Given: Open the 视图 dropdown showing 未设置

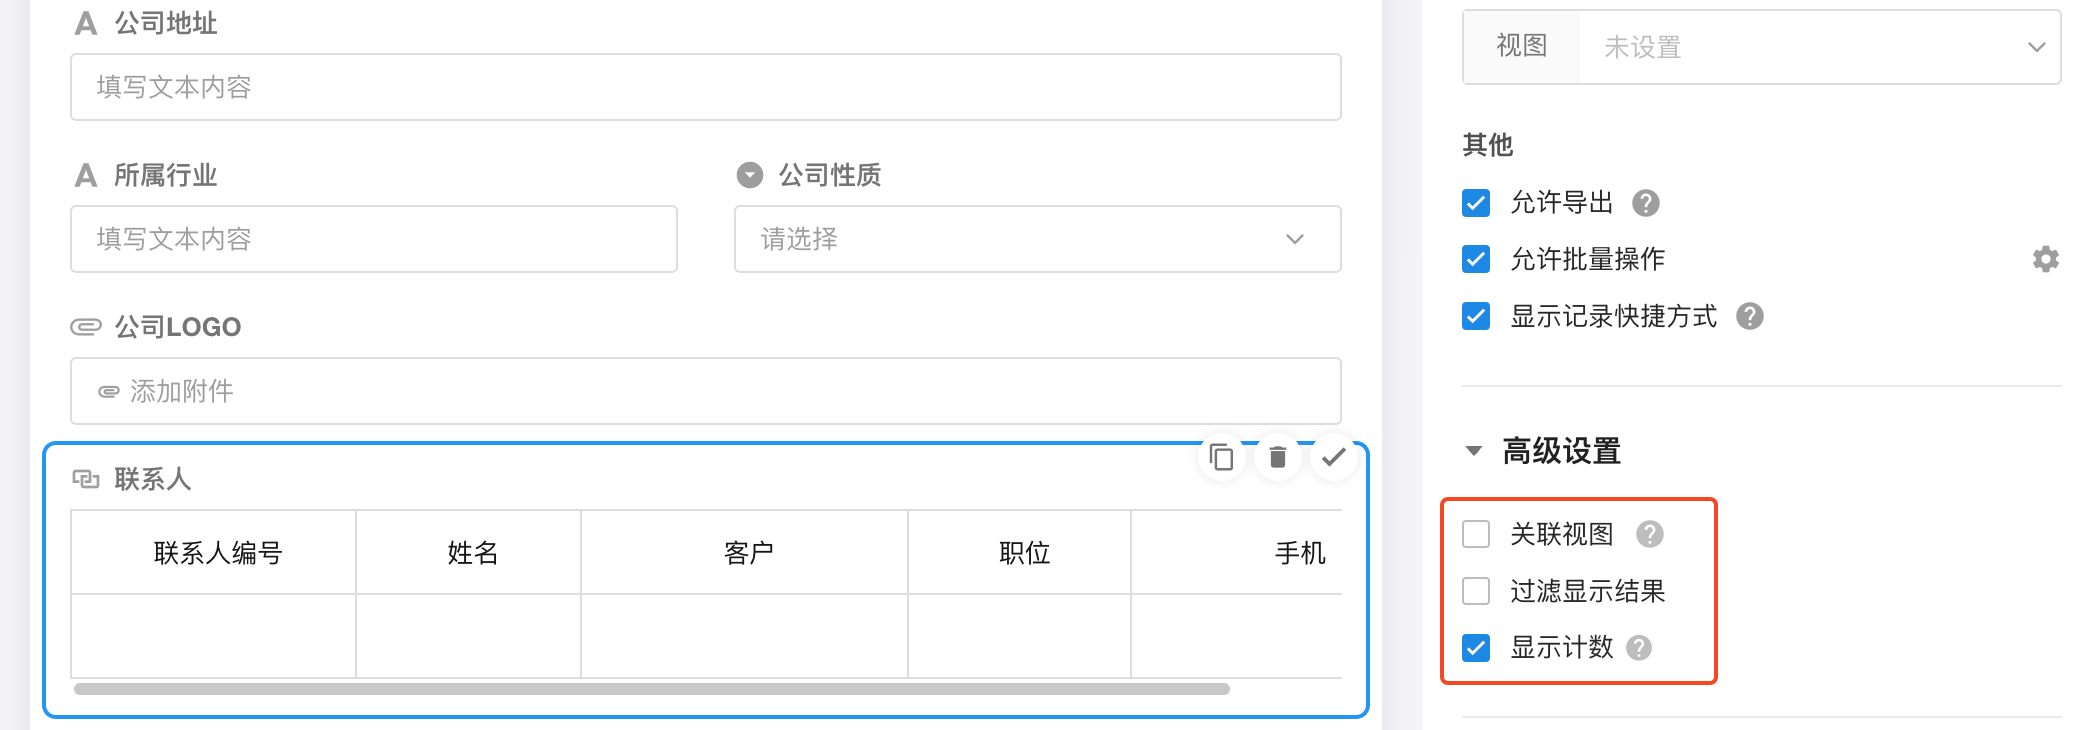Looking at the screenshot, I should [1818, 47].
